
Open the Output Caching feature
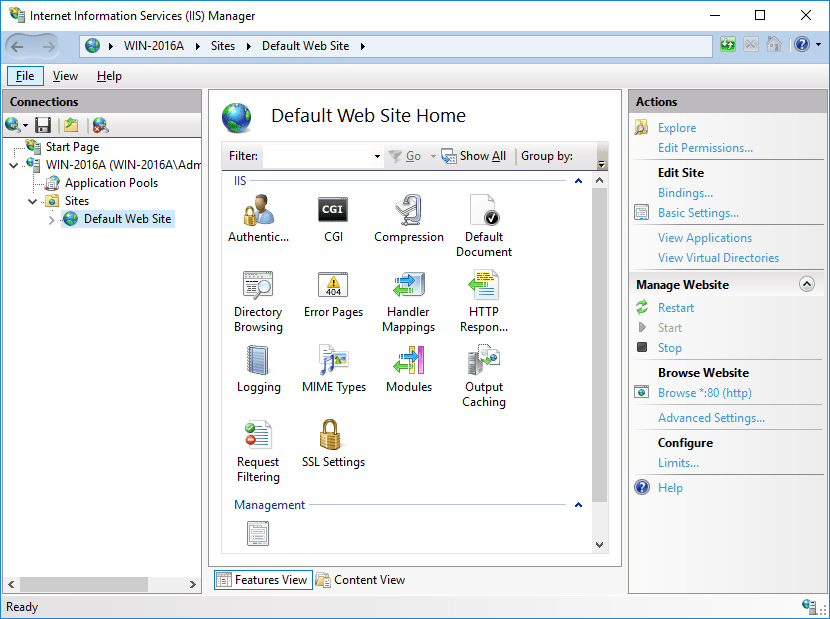483,361
